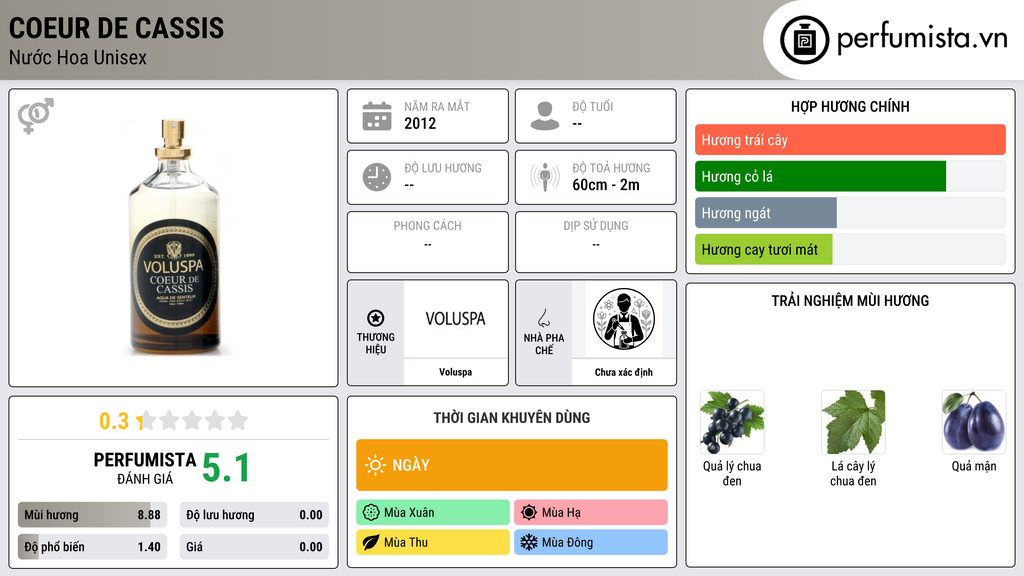
Task: Click the Dịp sử dụng card
Action: 596,242
